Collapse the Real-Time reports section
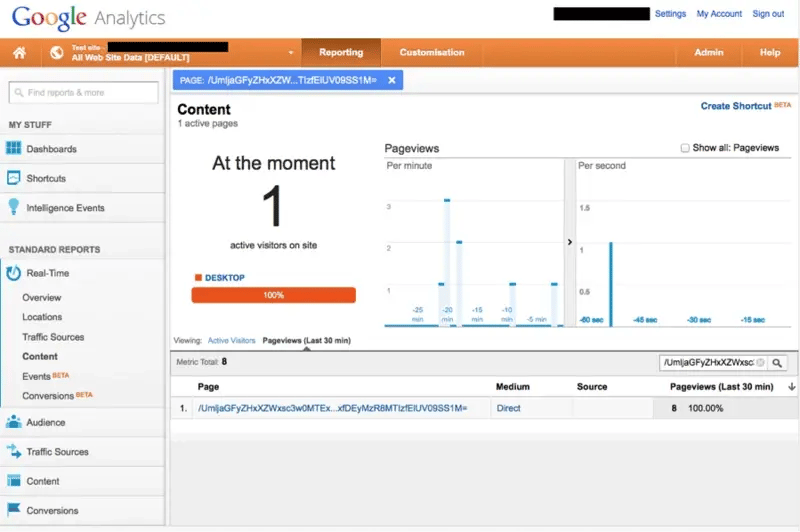800x532 pixels. pos(14,273)
